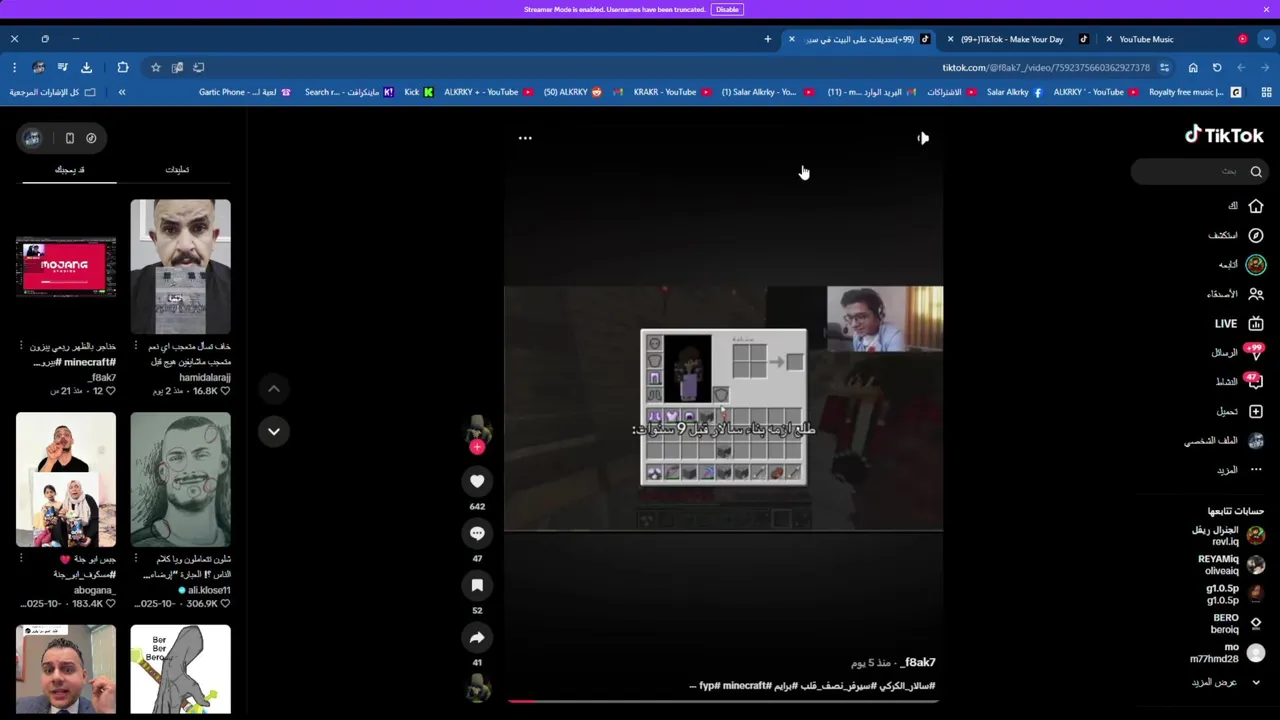
Task: Open the LIVE section in sidebar
Action: [x=1239, y=324]
